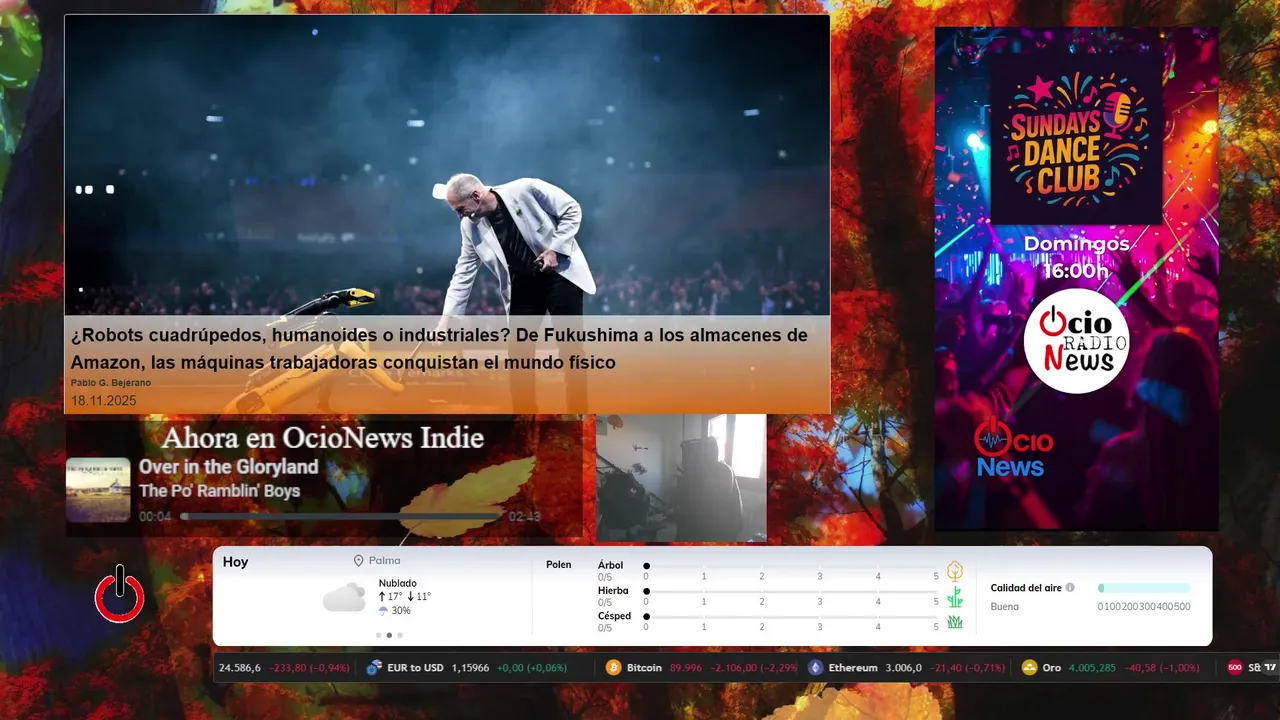Click the Domingos 16:00h banner text
This screenshot has height=720, width=1280.
1076,257
